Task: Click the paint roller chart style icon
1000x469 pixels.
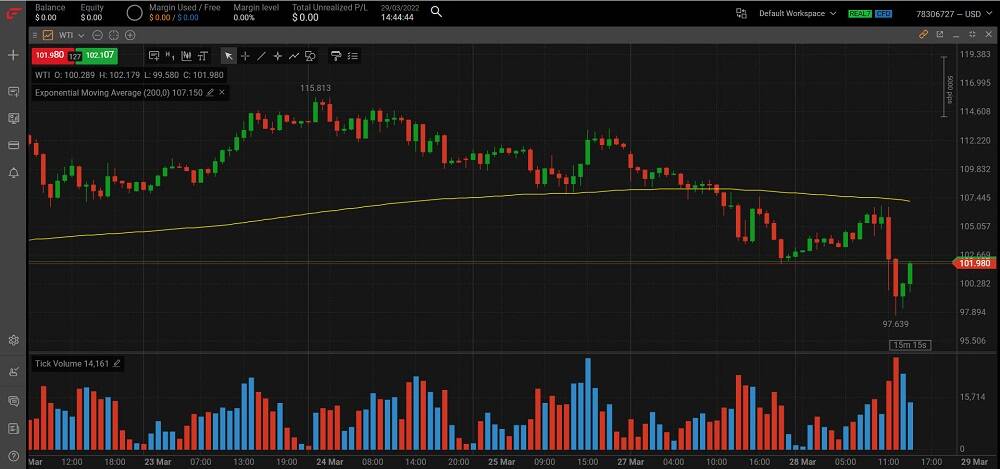Action: click(336, 56)
